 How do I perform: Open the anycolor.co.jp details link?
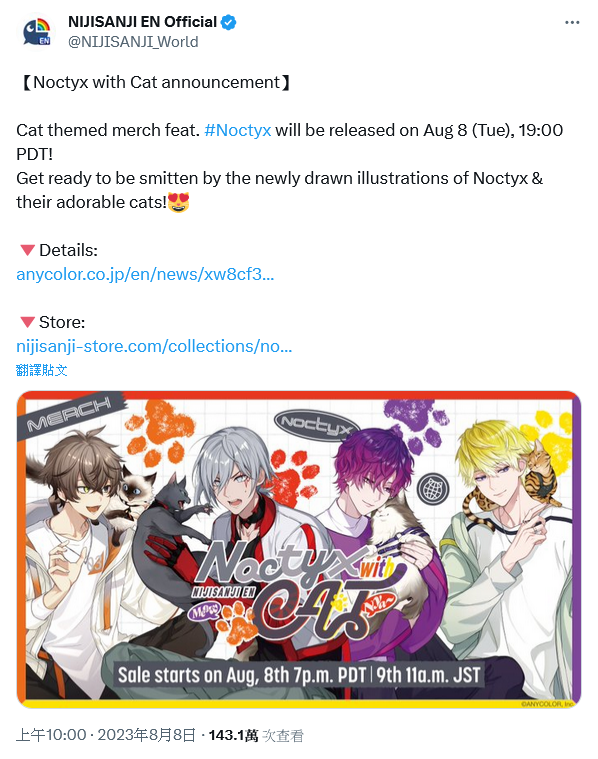coord(145,274)
